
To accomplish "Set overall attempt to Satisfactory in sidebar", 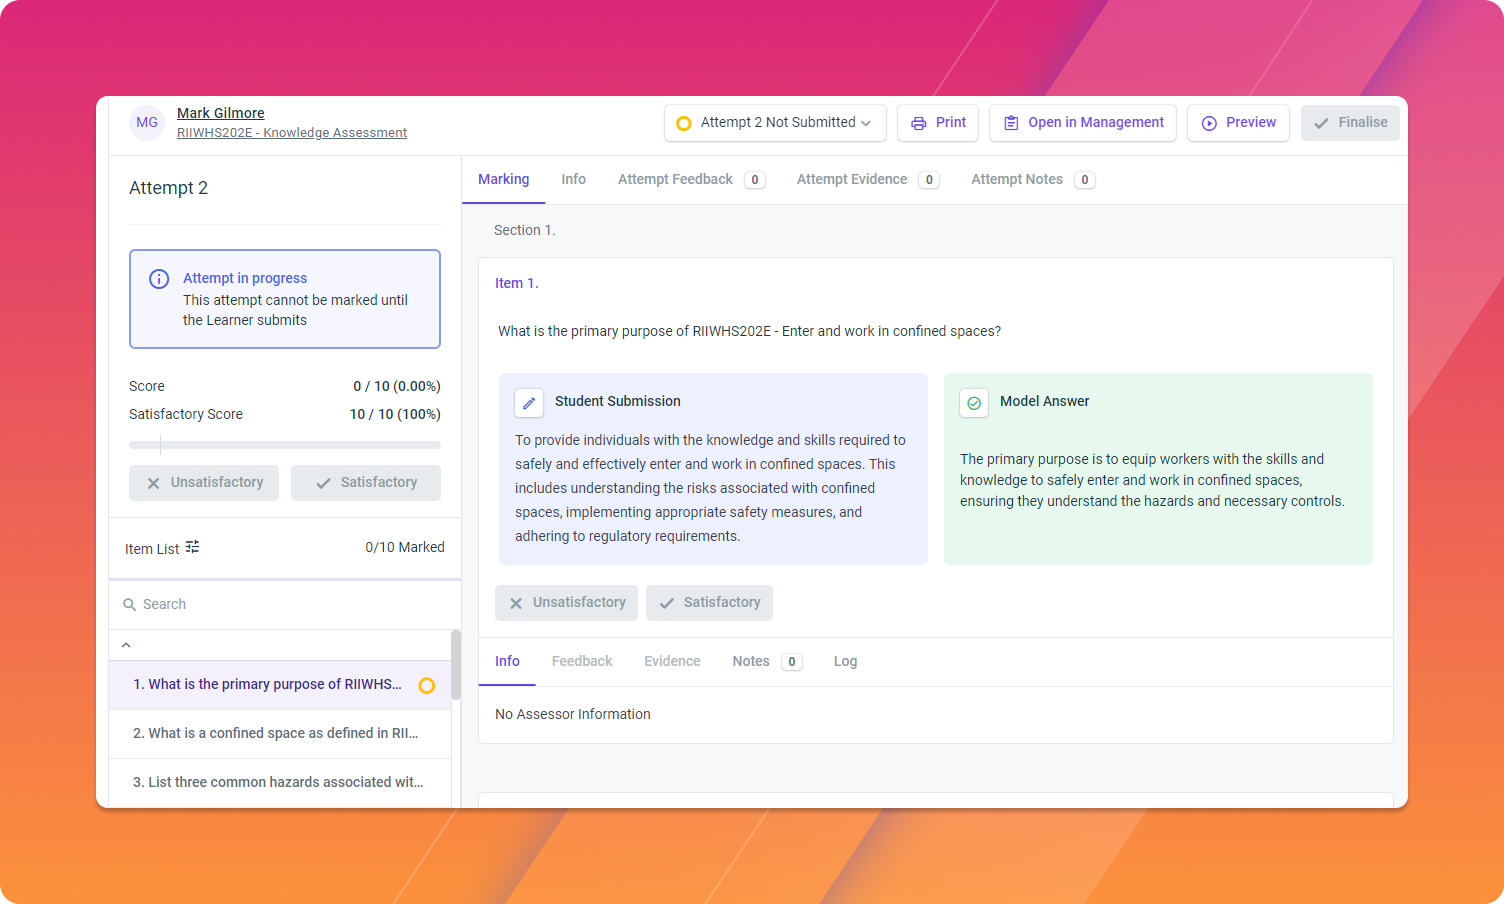I will (366, 483).
